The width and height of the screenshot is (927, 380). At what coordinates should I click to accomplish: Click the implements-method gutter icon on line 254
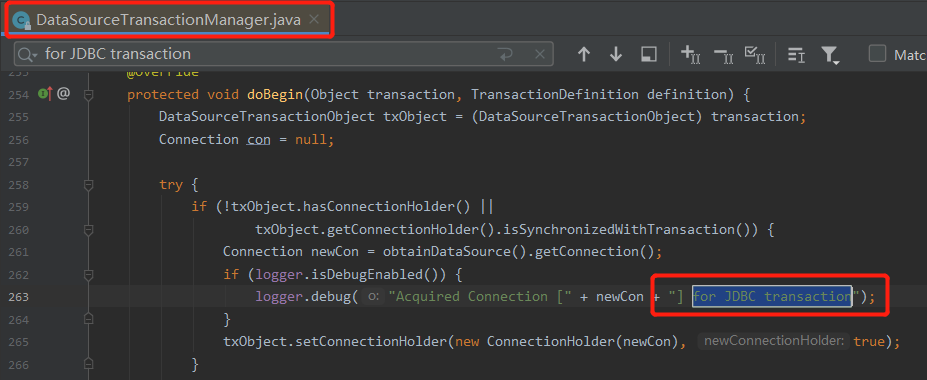[x=46, y=93]
